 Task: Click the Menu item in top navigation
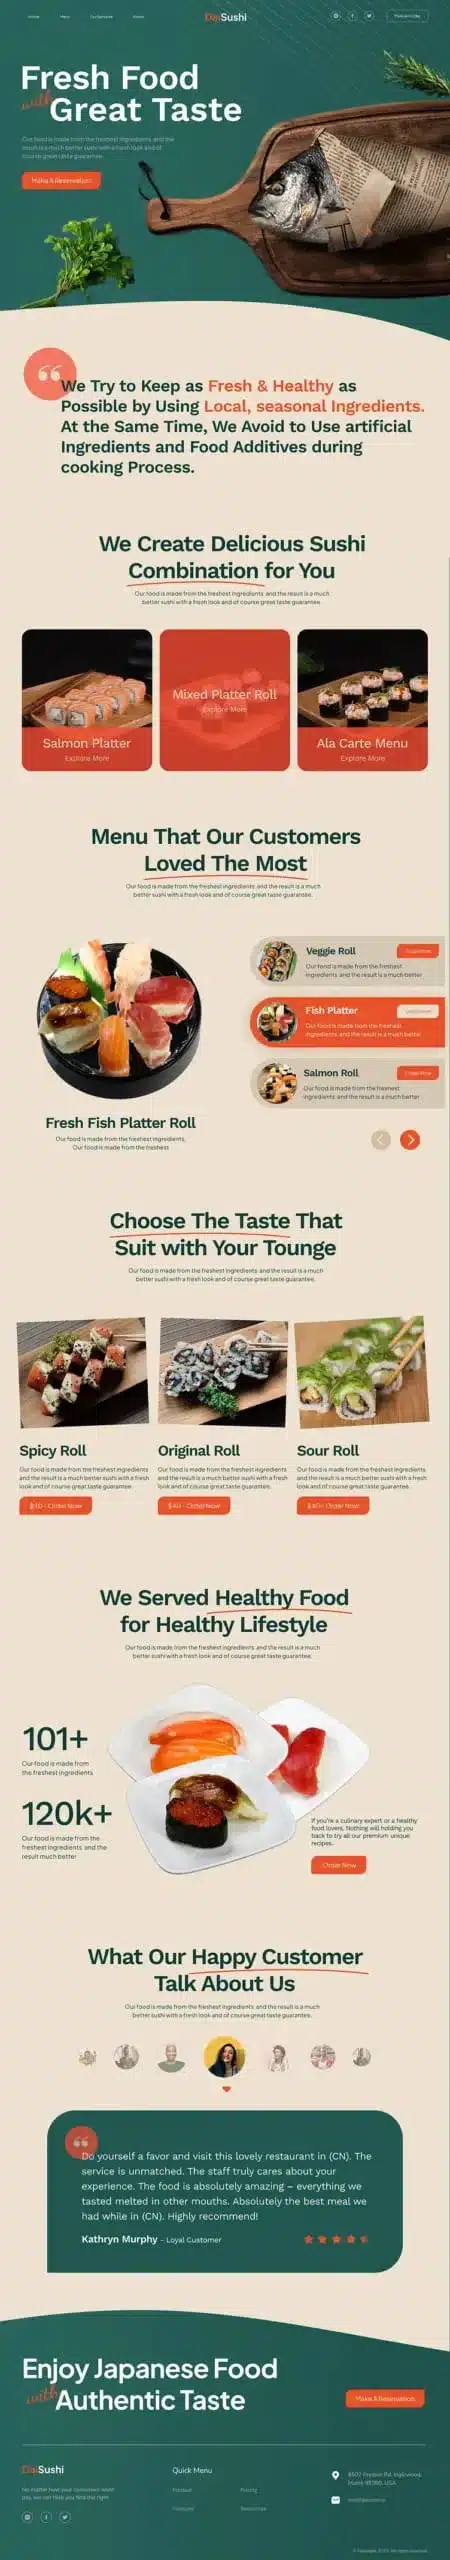coord(65,17)
